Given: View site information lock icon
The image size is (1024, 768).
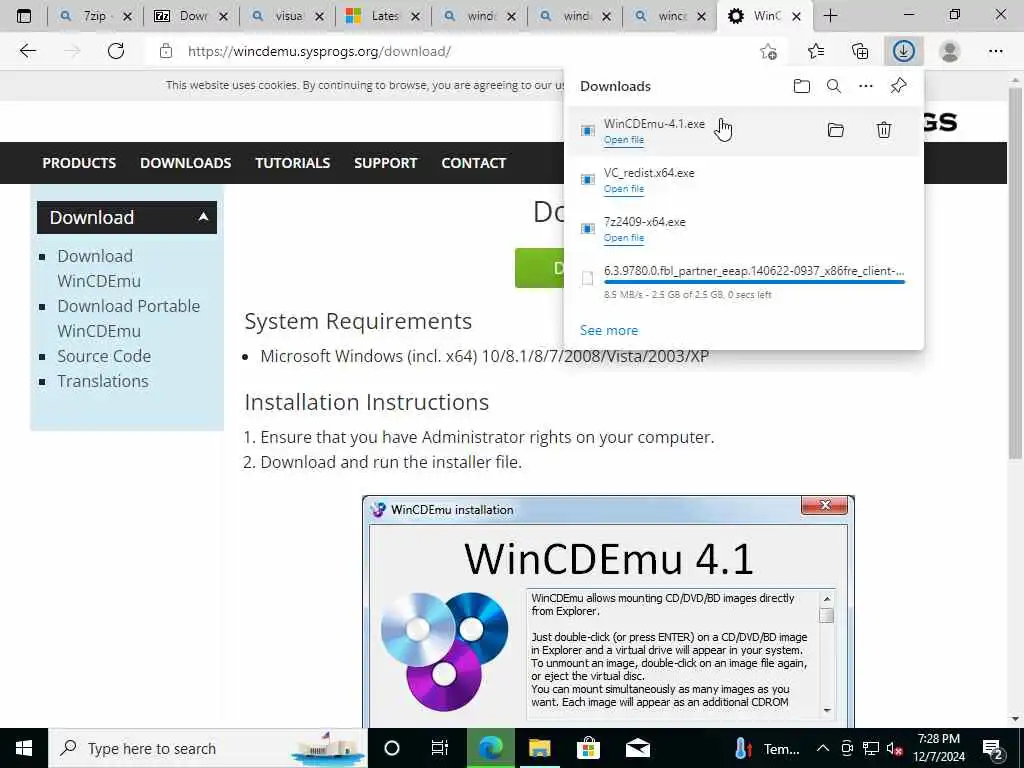Looking at the screenshot, I should [x=166, y=51].
